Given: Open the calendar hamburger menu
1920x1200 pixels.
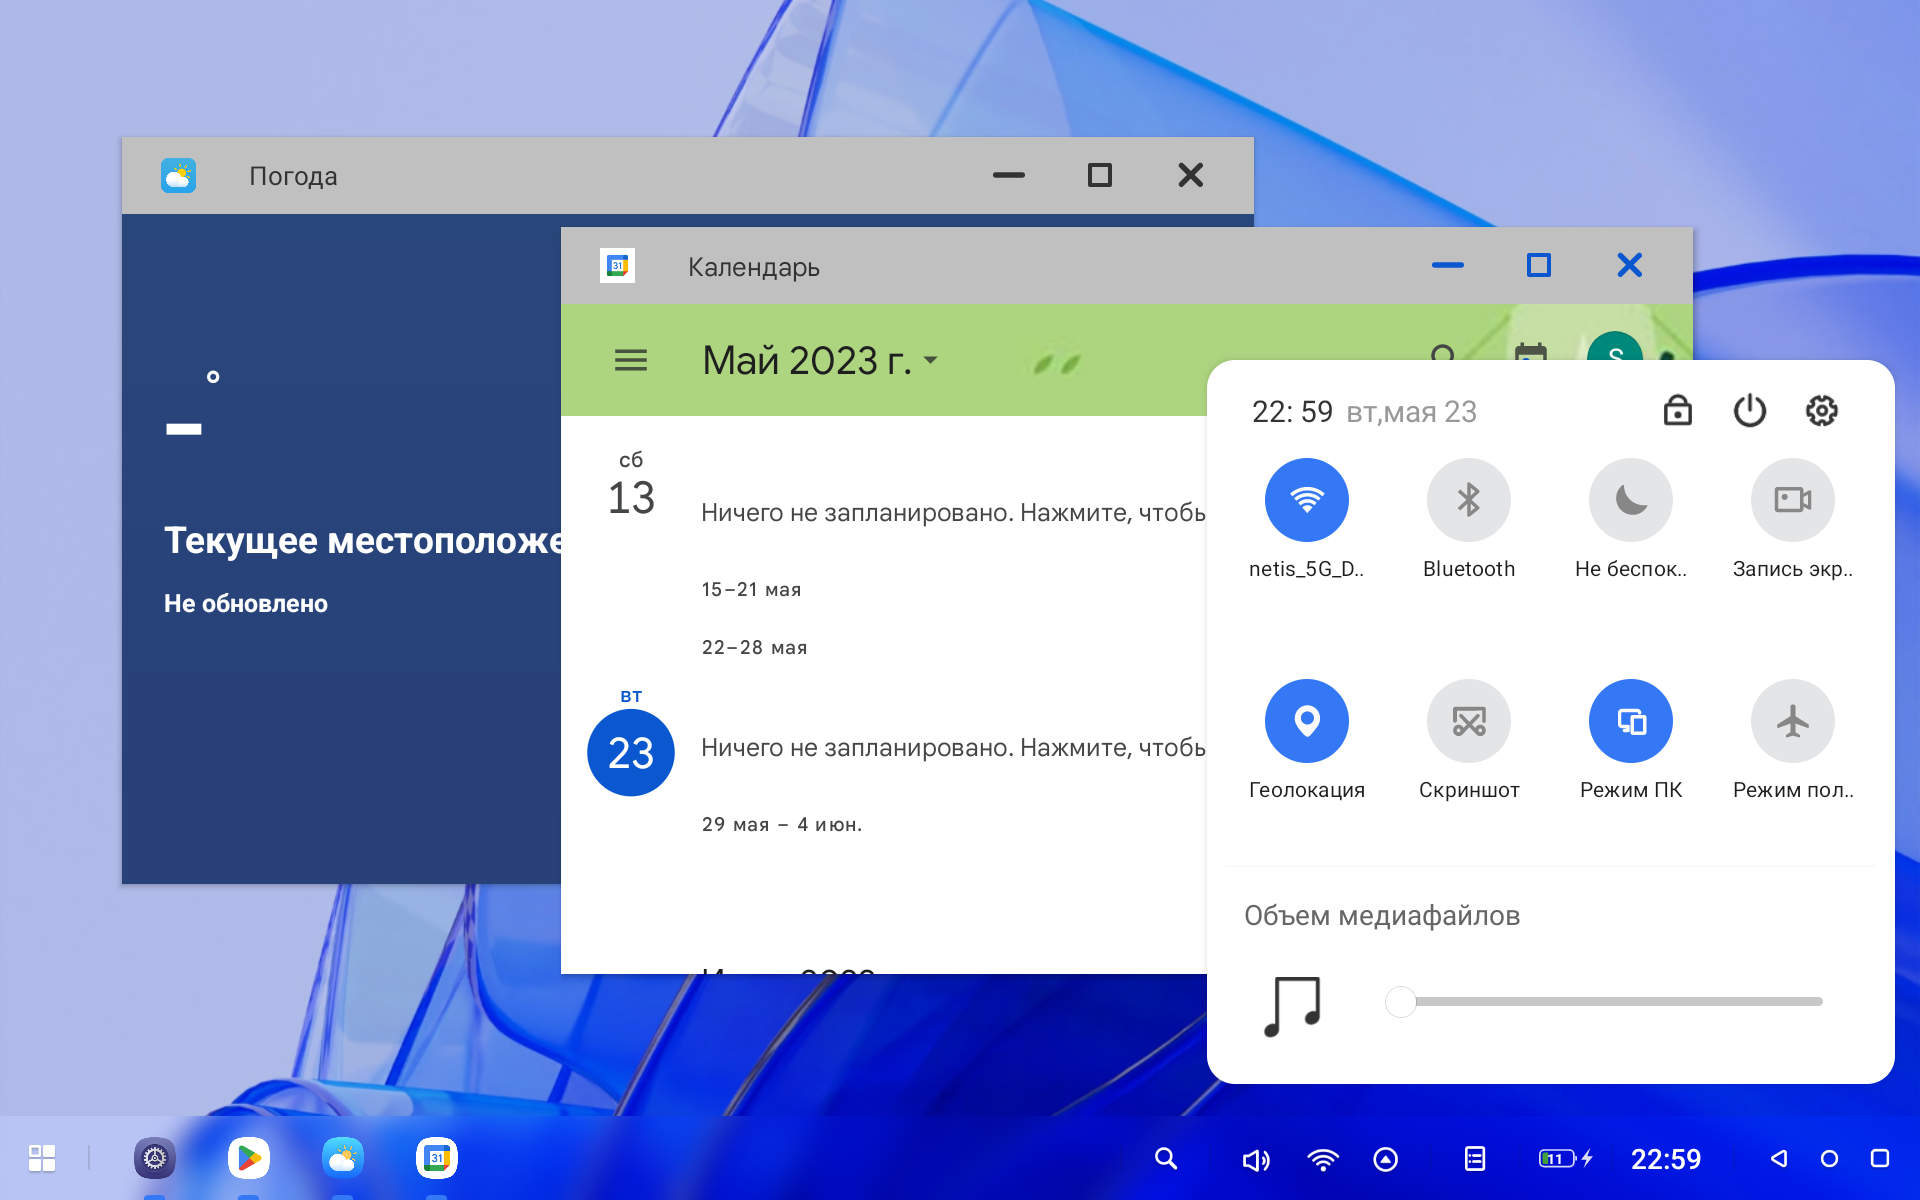Looking at the screenshot, I should pyautogui.click(x=630, y=360).
